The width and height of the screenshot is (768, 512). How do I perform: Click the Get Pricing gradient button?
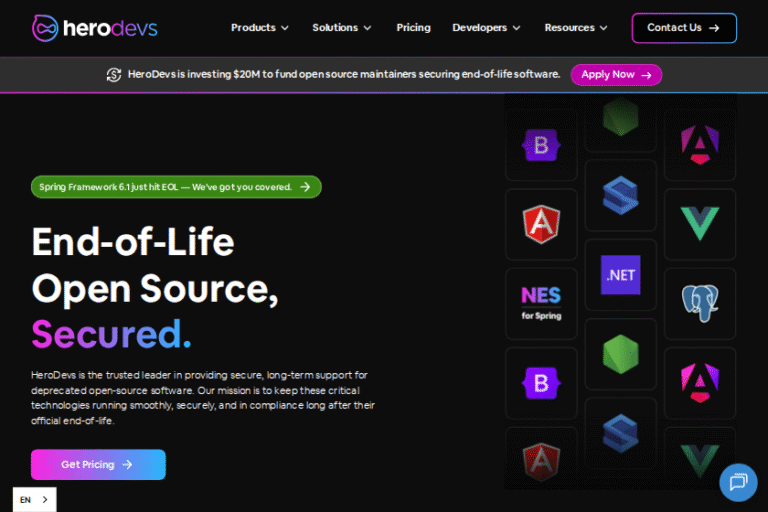point(98,464)
